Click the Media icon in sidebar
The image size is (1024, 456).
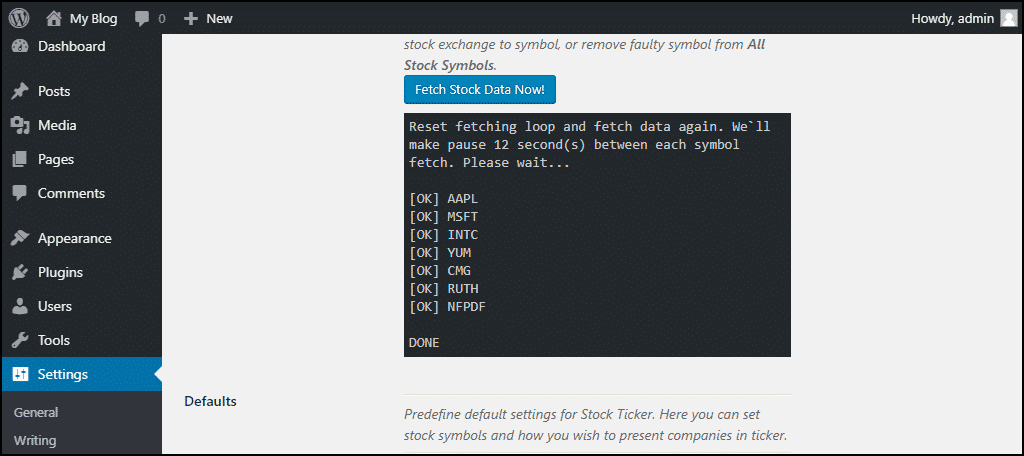20,125
